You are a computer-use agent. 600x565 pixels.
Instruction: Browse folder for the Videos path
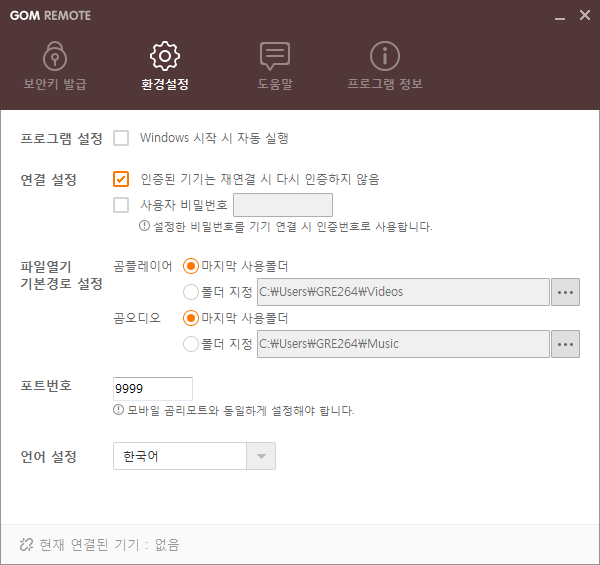click(x=565, y=292)
